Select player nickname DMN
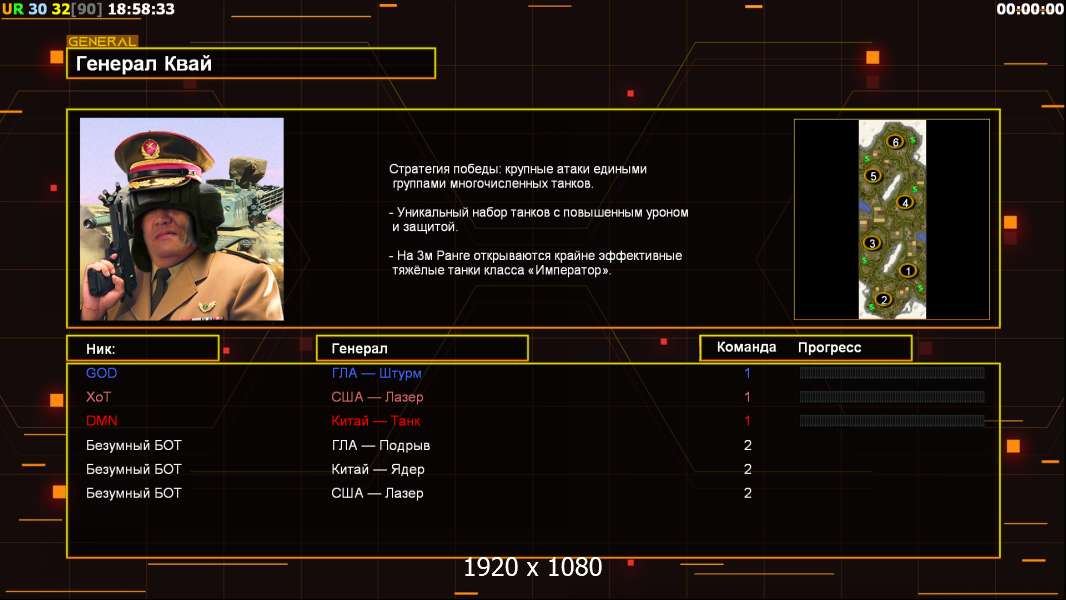 point(102,421)
